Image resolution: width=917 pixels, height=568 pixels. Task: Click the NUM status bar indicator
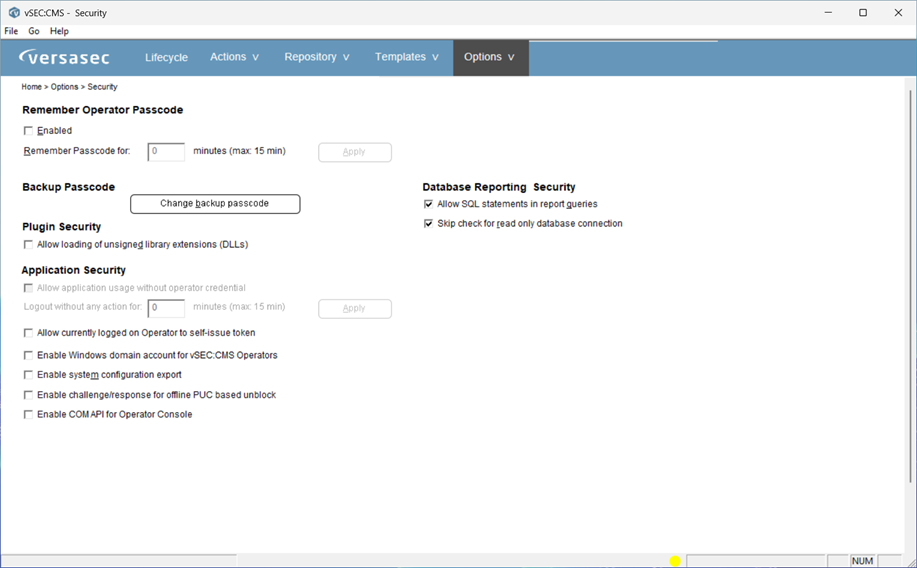tap(862, 561)
